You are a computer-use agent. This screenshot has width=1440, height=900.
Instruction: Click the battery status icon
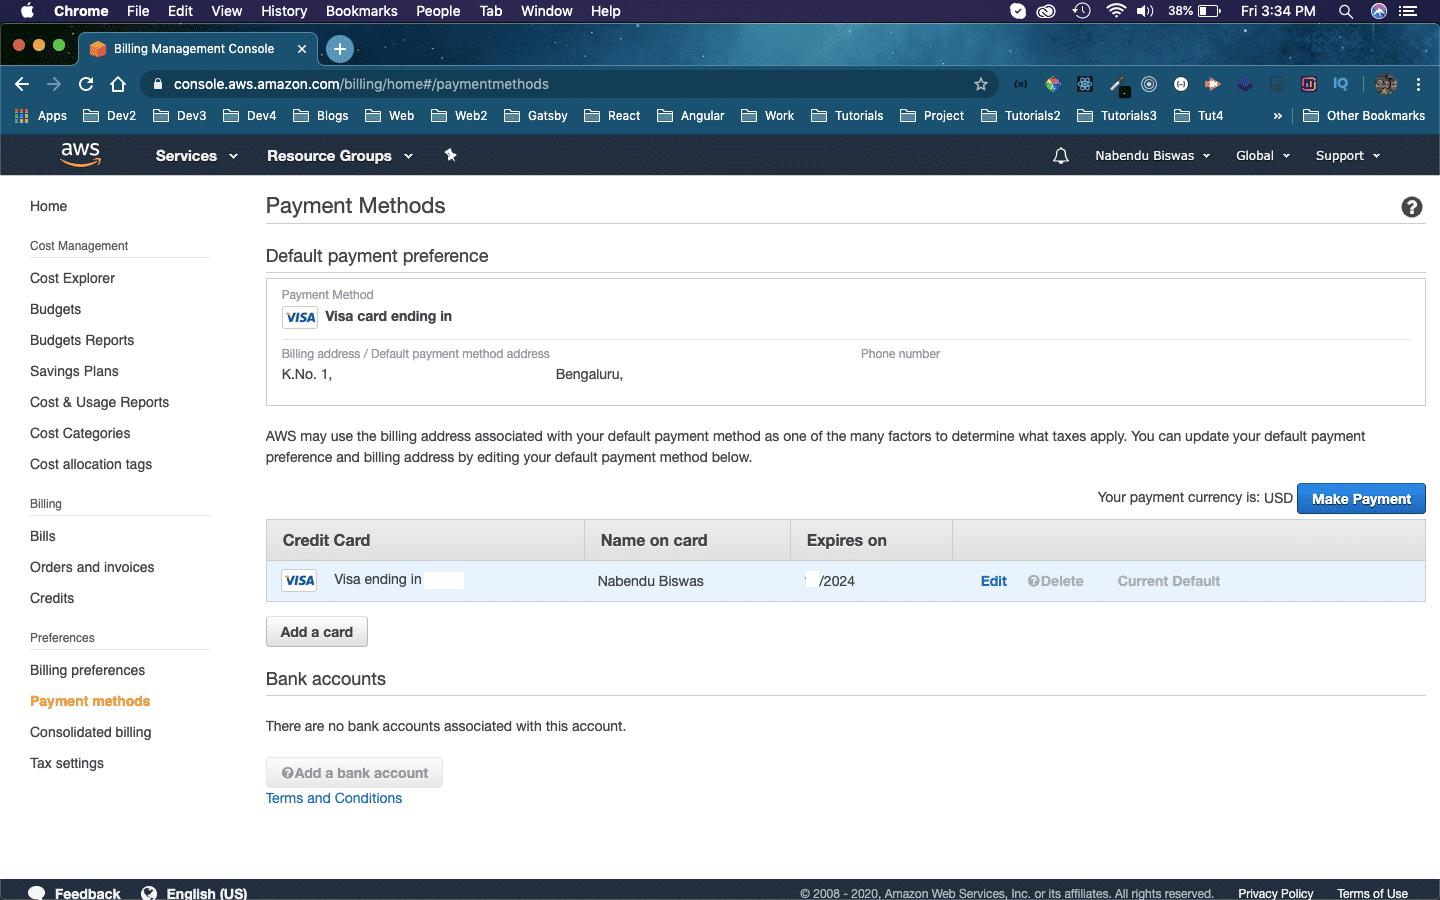(x=1209, y=11)
